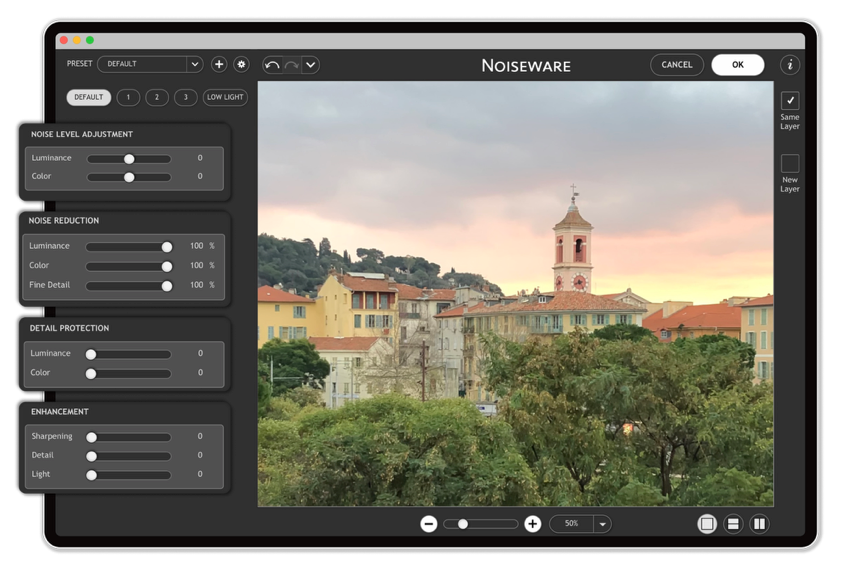The height and width of the screenshot is (584, 844).
Task: Click Noise Reduction Color slider
Action: point(129,266)
